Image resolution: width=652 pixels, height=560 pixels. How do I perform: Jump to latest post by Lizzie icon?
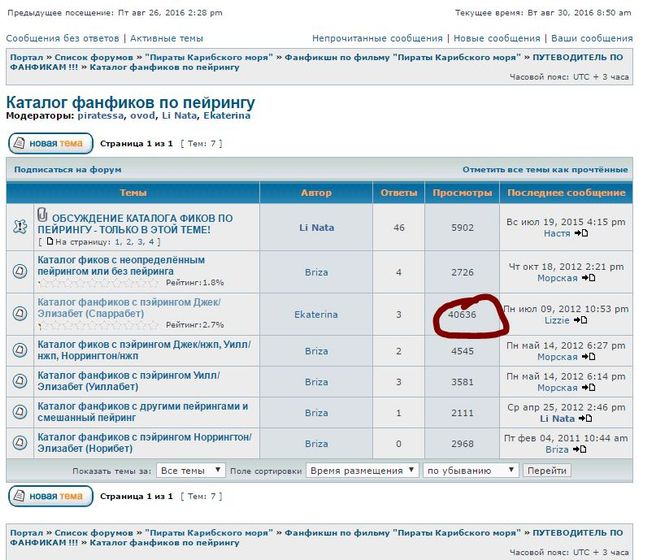click(x=581, y=321)
